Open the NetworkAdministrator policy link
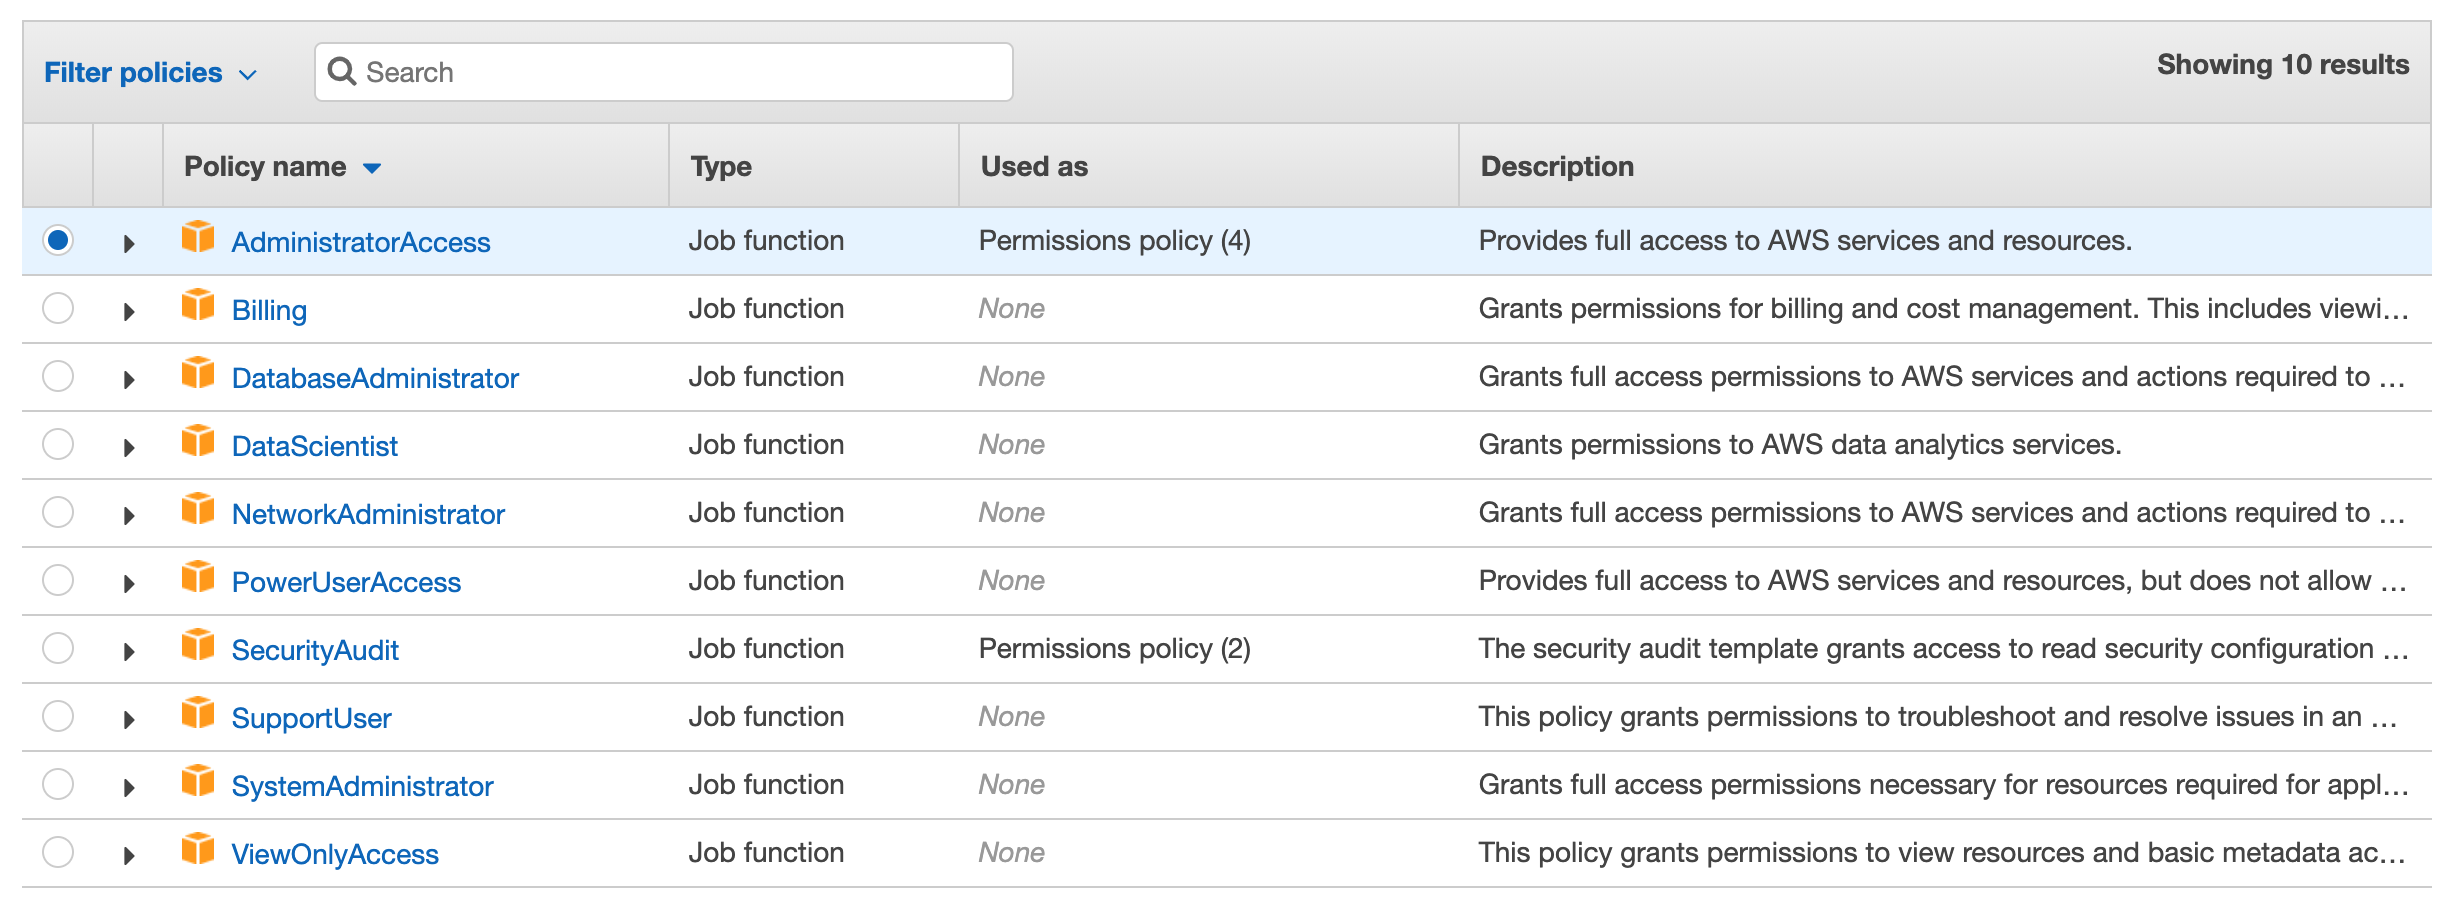Viewport: 2452px width, 918px height. [x=368, y=514]
